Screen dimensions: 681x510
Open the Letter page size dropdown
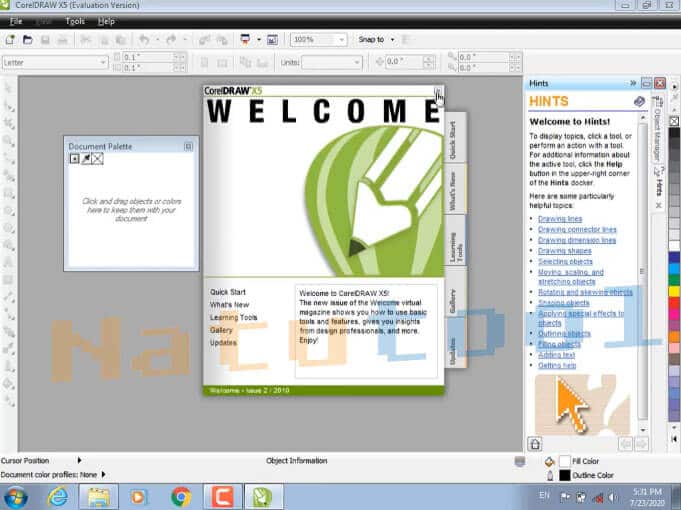pyautogui.click(x=102, y=62)
